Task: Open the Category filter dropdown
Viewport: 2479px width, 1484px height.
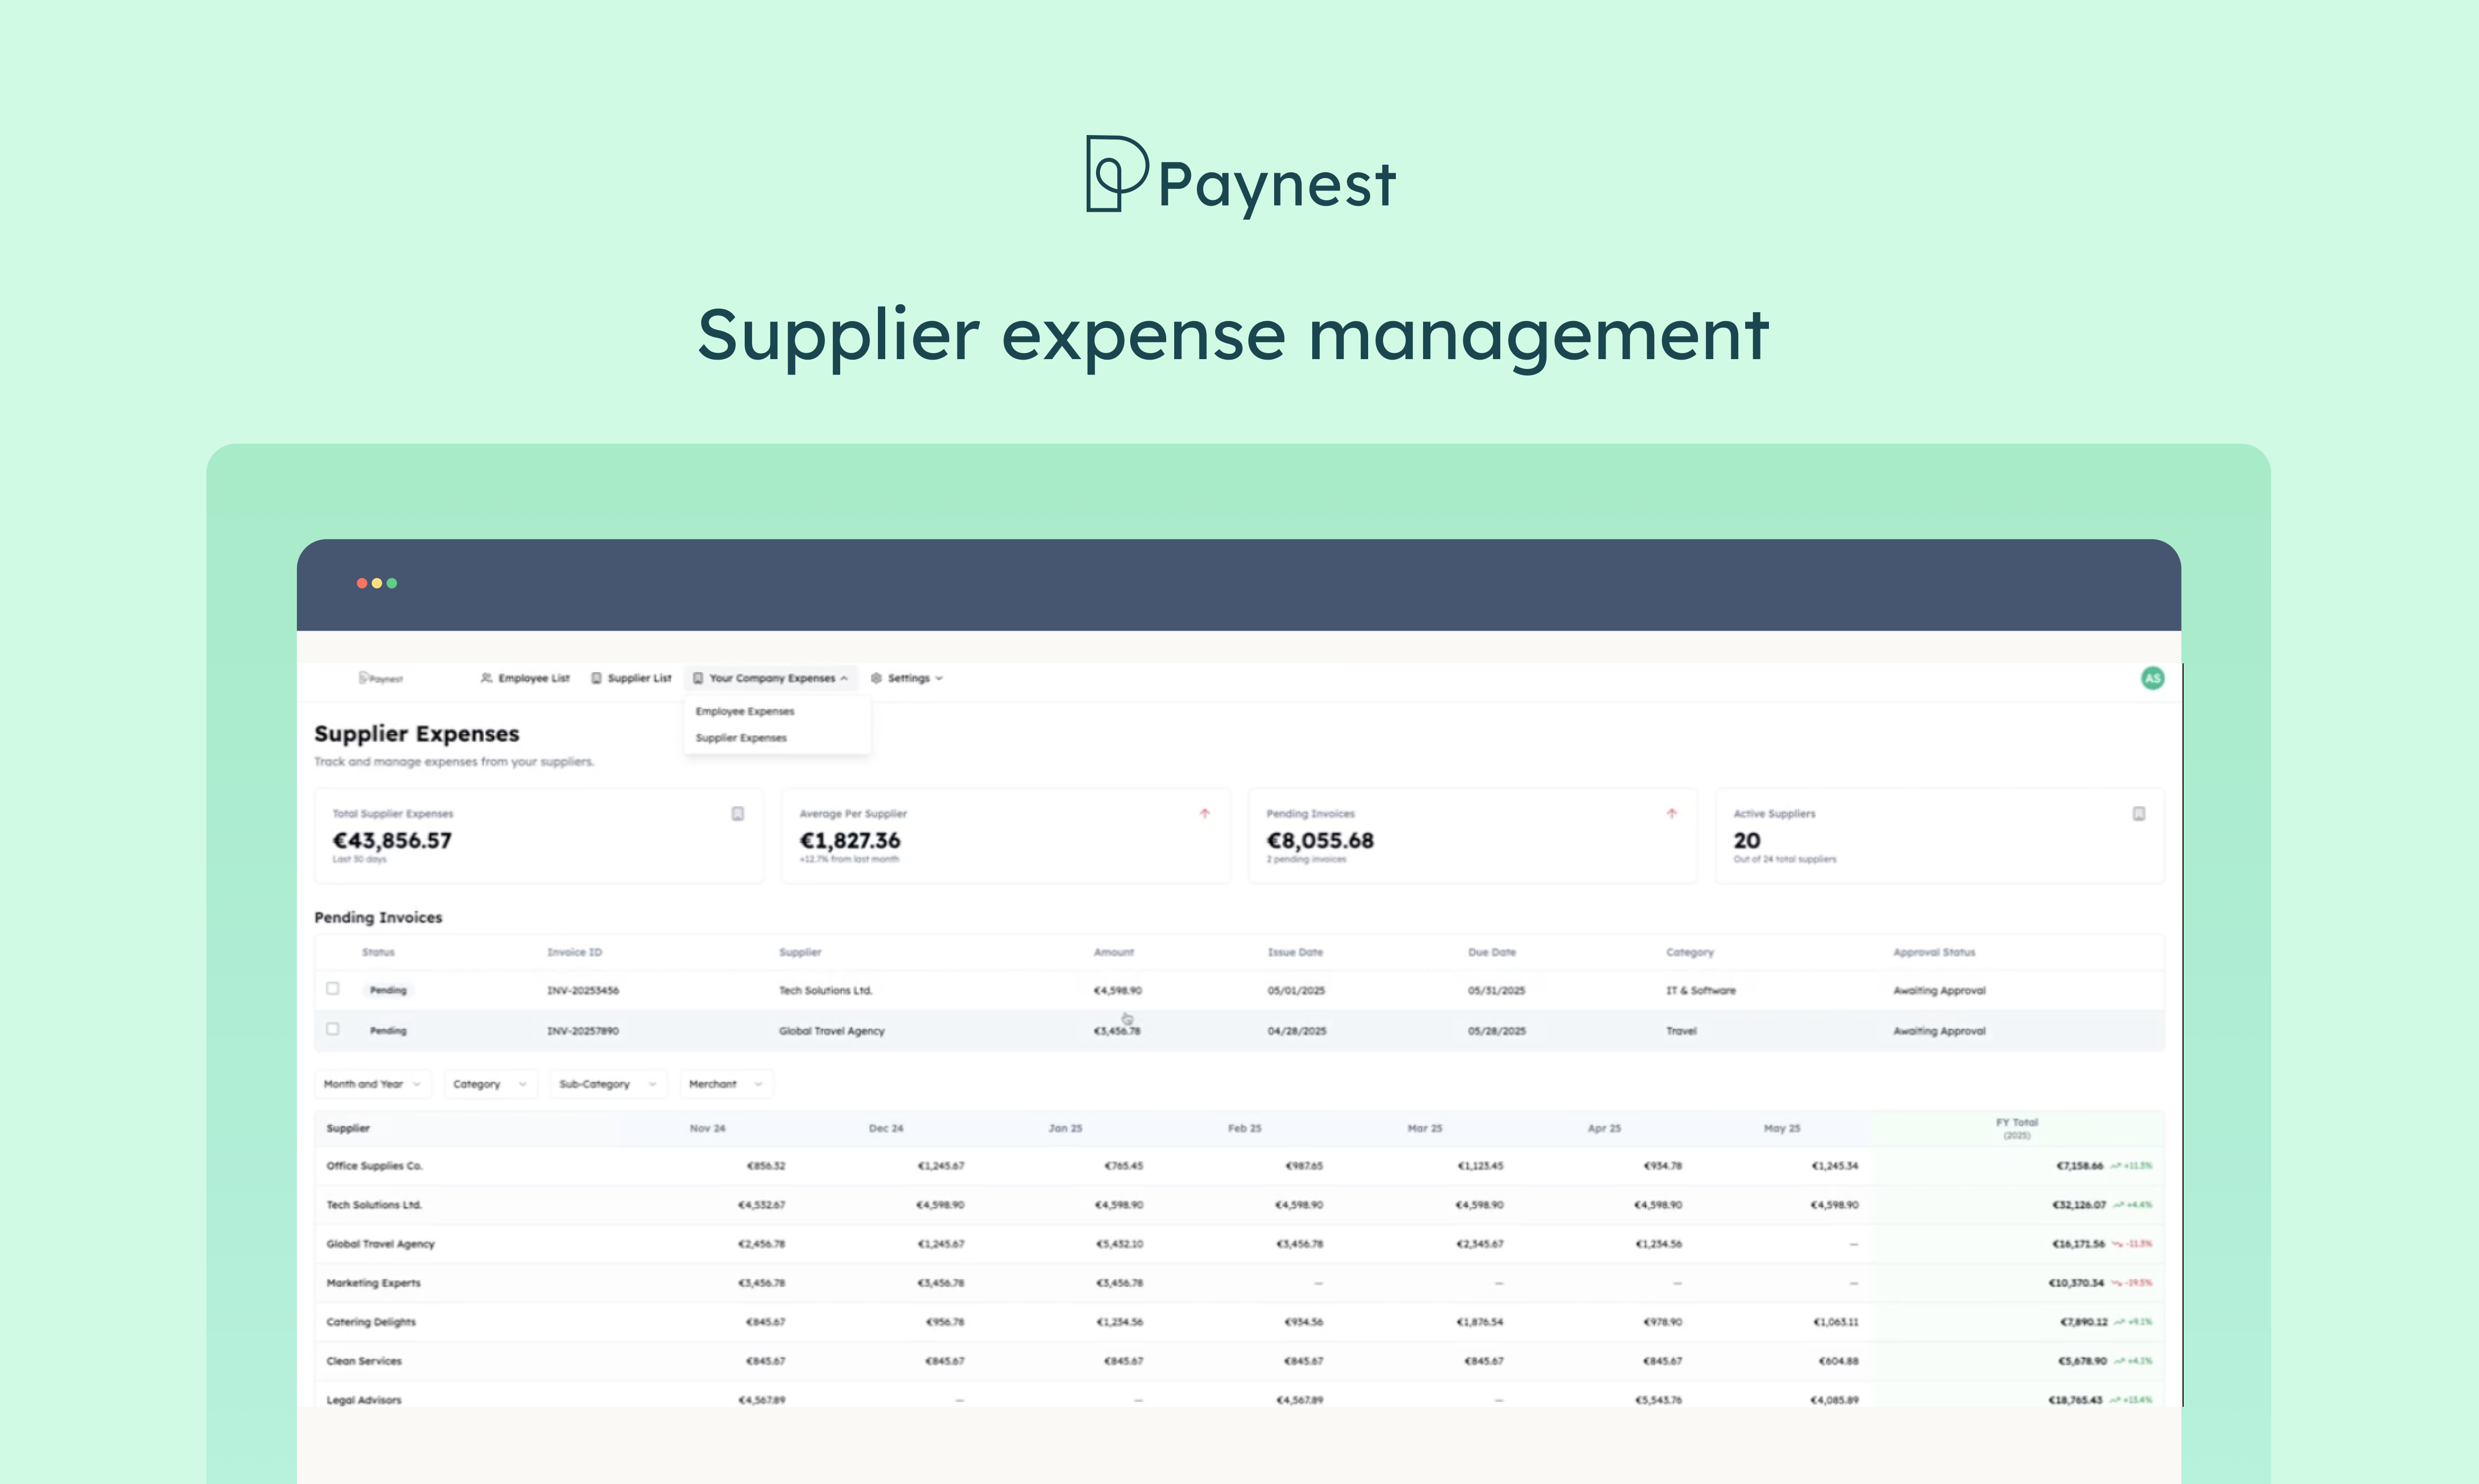Action: click(489, 1084)
